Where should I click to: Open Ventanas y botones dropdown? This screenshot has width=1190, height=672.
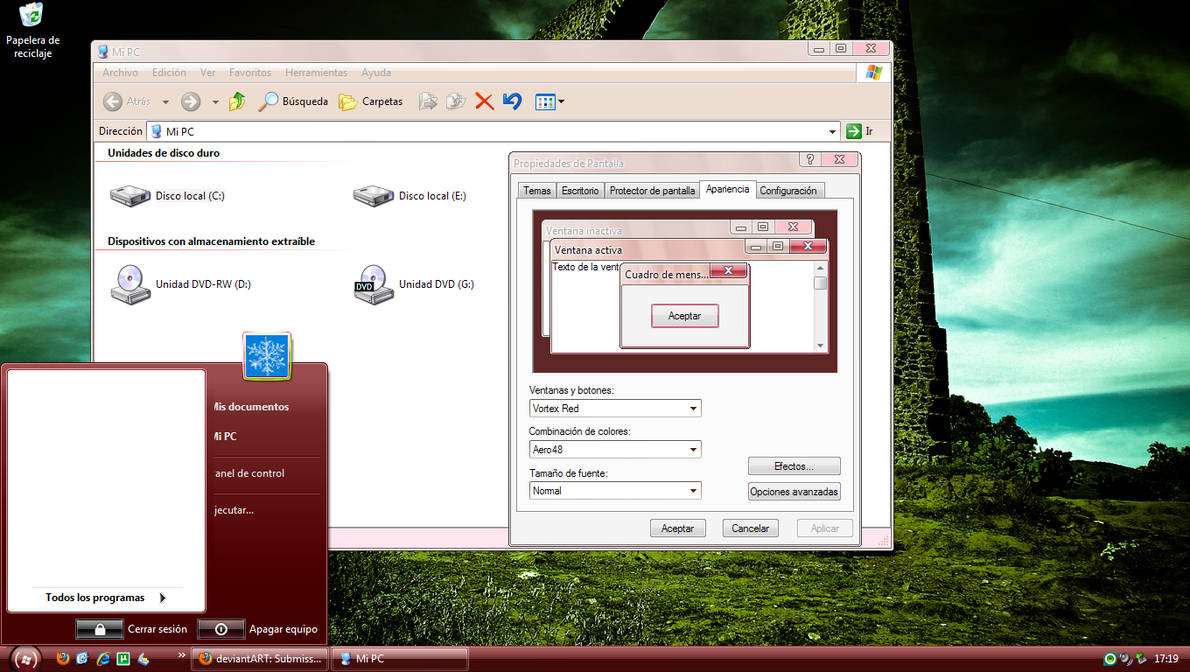pos(615,409)
